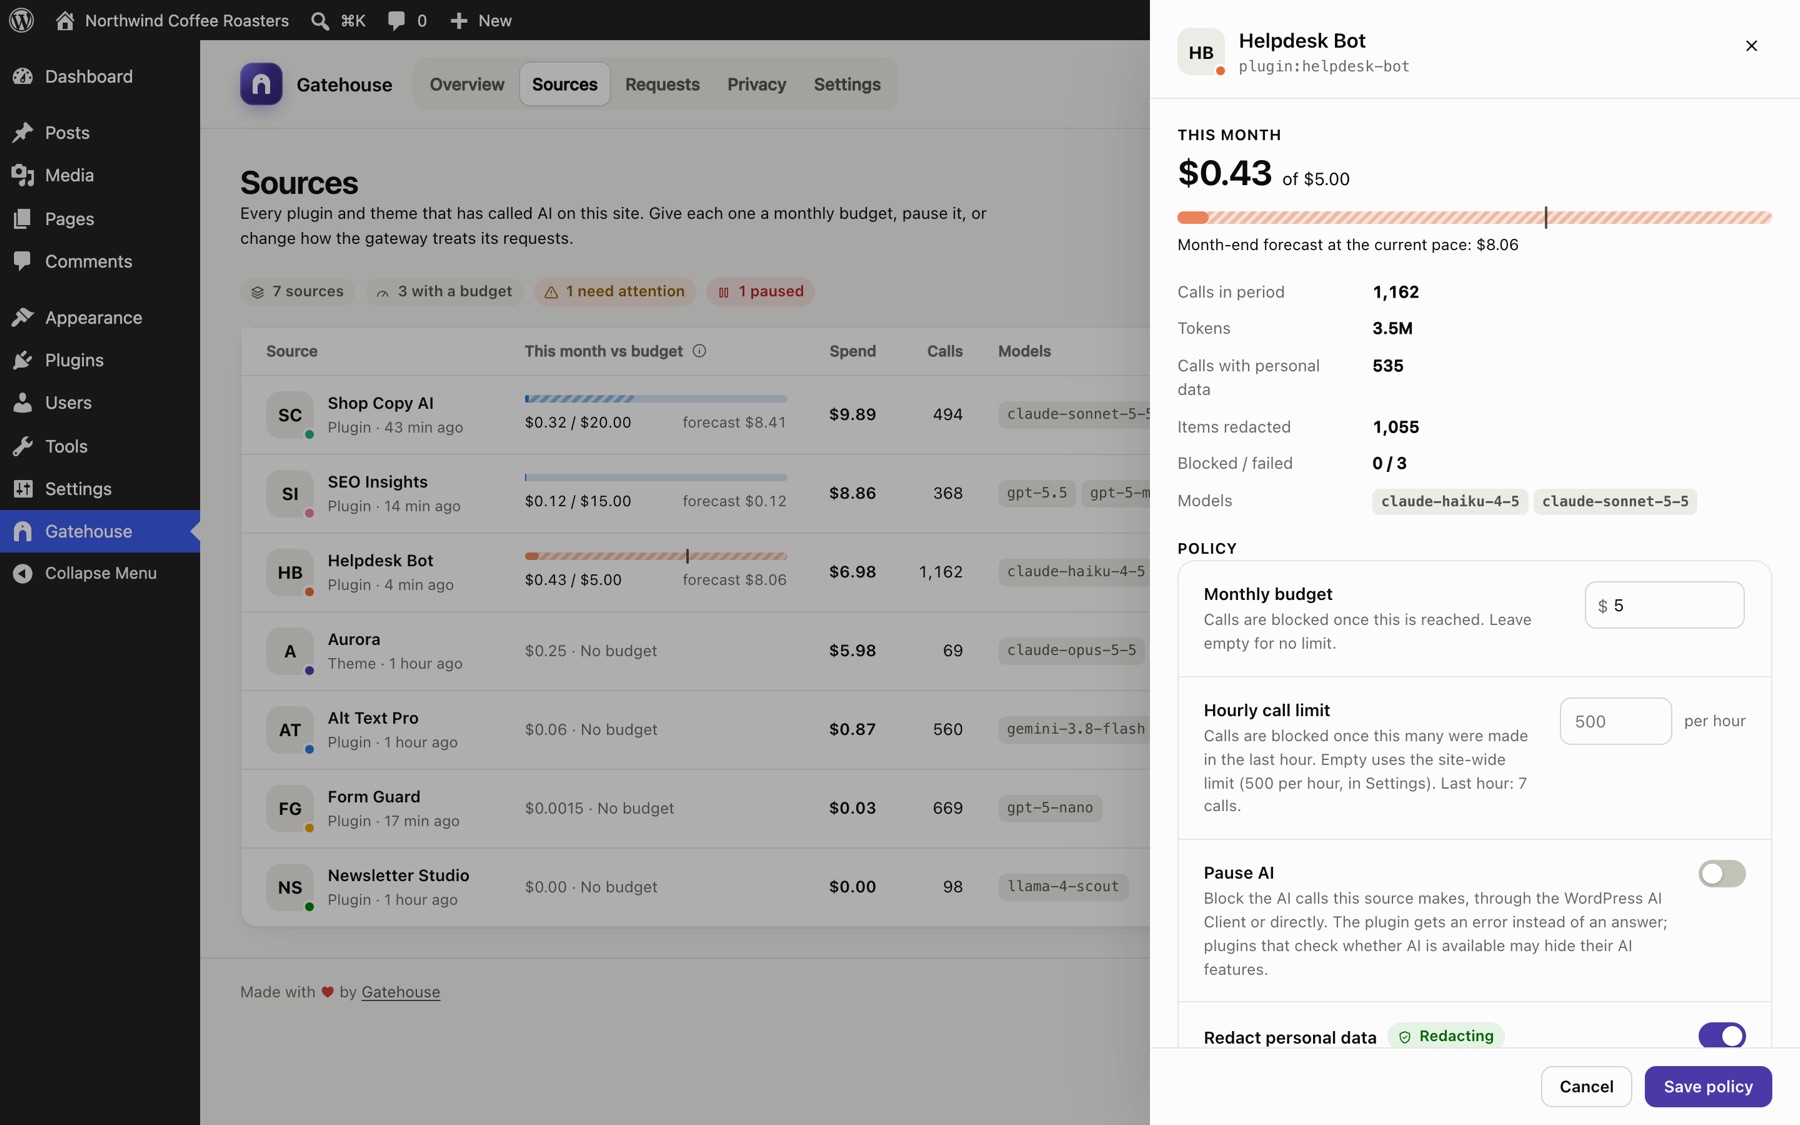Viewport: 1800px width, 1125px height.
Task: Click the info icon beside This month vs budget
Action: [x=699, y=351]
